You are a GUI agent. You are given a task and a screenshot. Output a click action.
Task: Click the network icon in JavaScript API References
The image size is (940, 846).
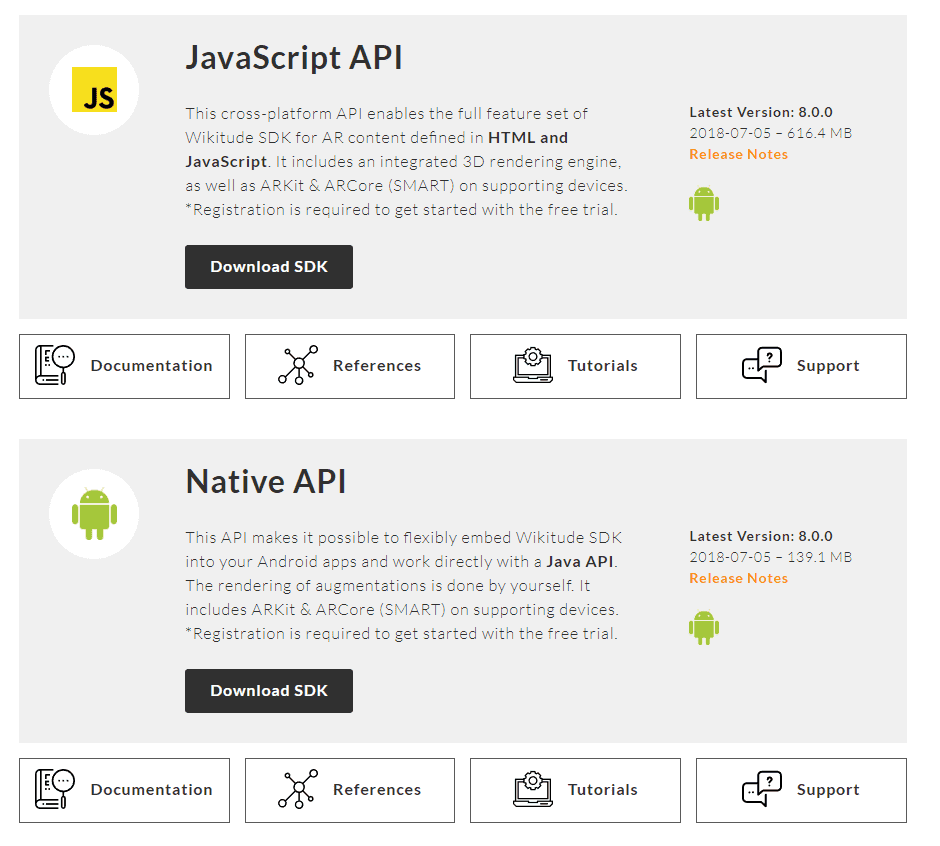pos(298,365)
